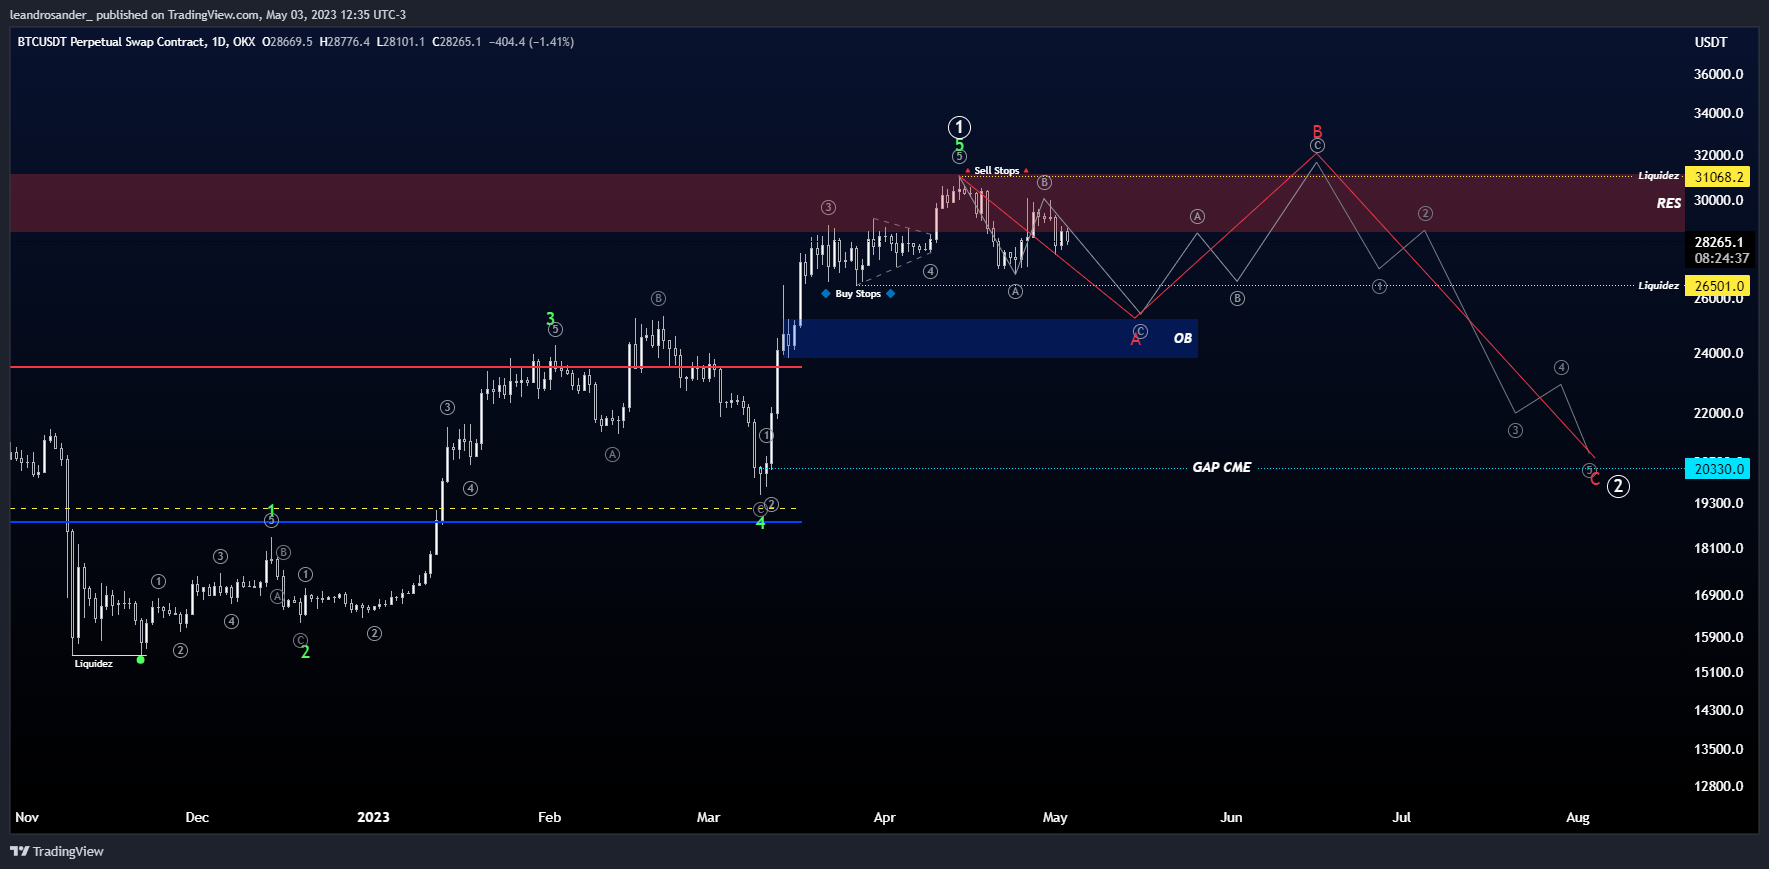Click the 32000.0 price axis label

(x=1719, y=155)
